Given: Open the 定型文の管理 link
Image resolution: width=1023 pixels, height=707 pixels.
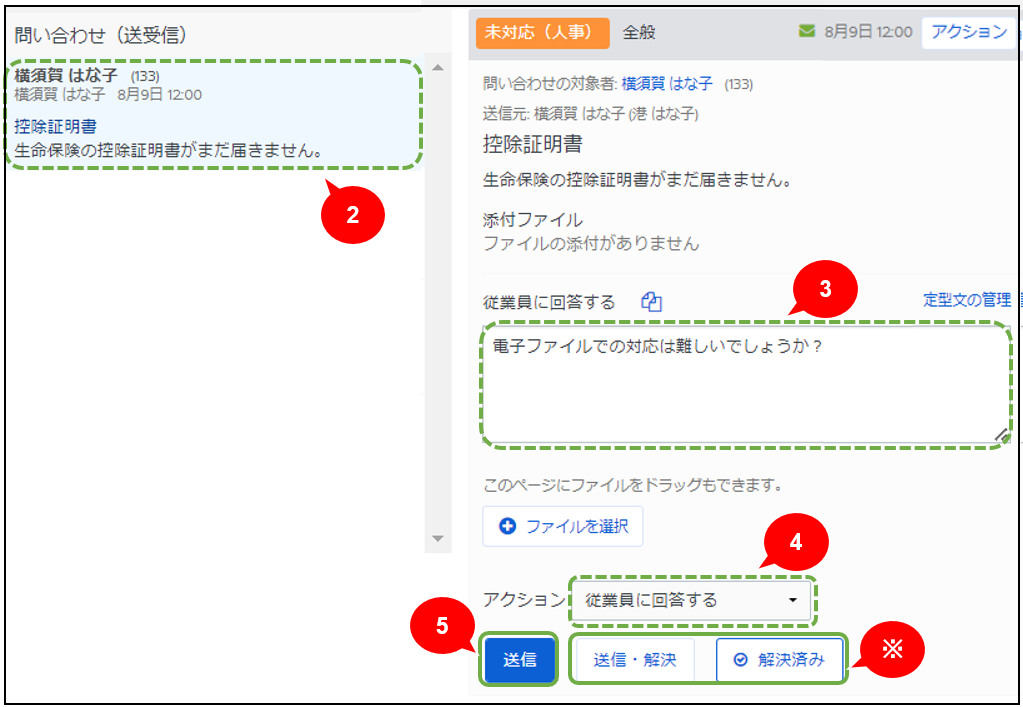Looking at the screenshot, I should coord(966,299).
